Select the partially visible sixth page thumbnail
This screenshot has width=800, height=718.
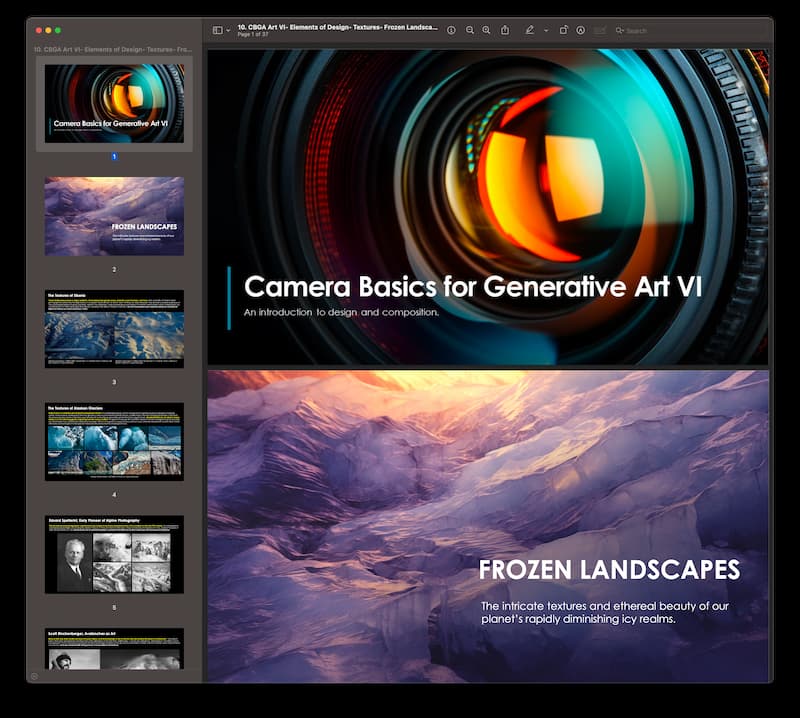tap(114, 650)
